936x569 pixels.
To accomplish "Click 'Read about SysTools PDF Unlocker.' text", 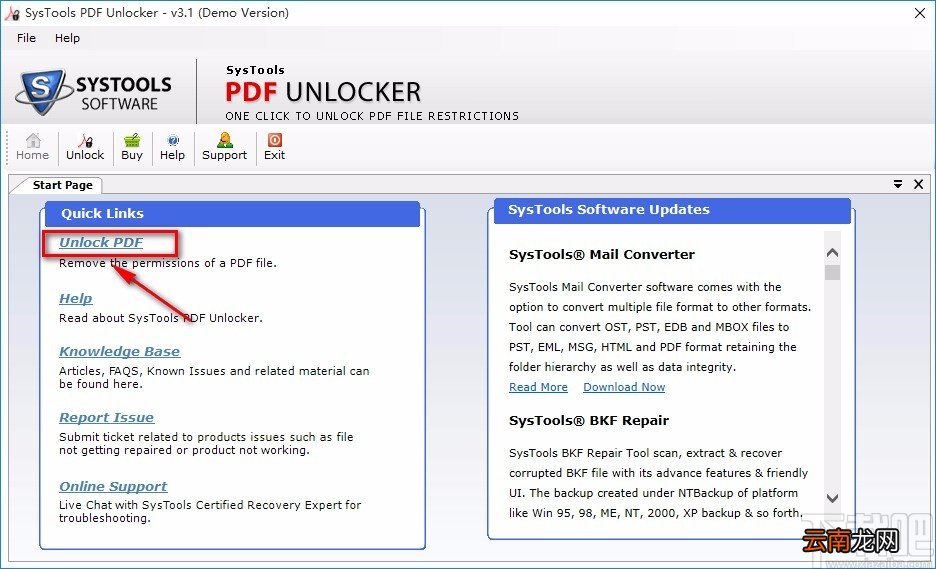I will [x=161, y=318].
